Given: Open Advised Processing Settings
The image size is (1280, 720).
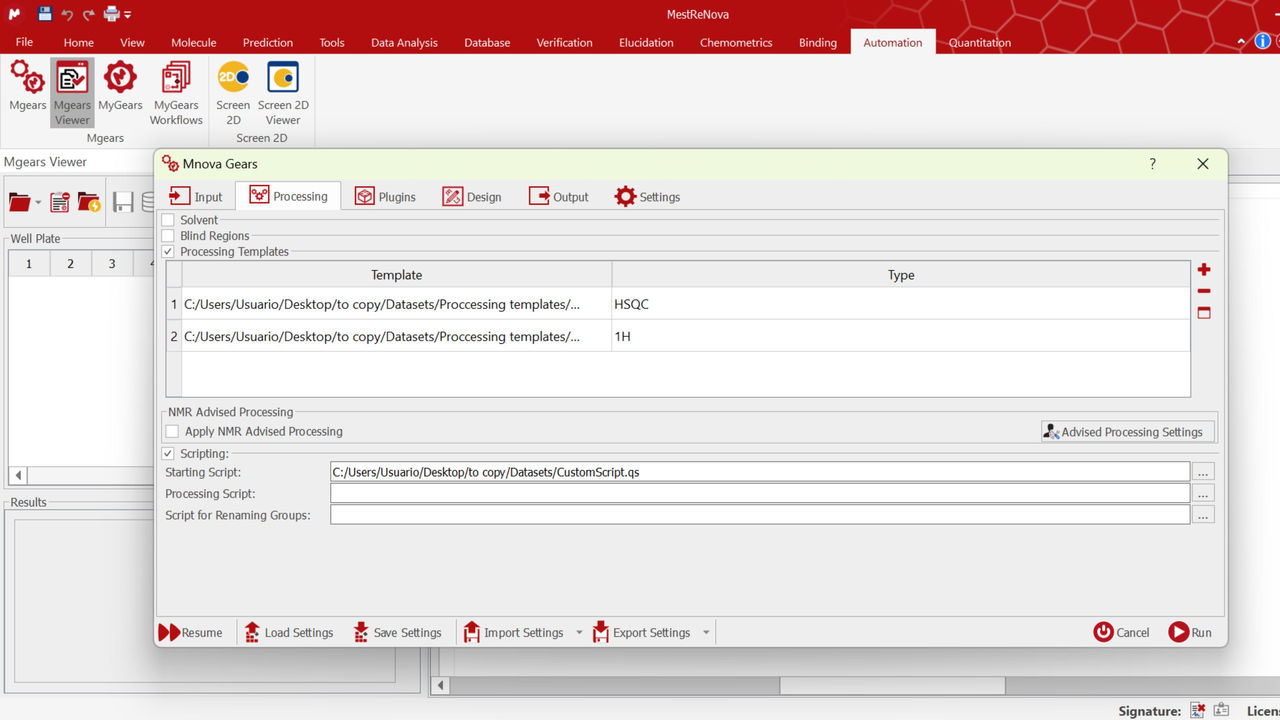Looking at the screenshot, I should coord(1127,432).
